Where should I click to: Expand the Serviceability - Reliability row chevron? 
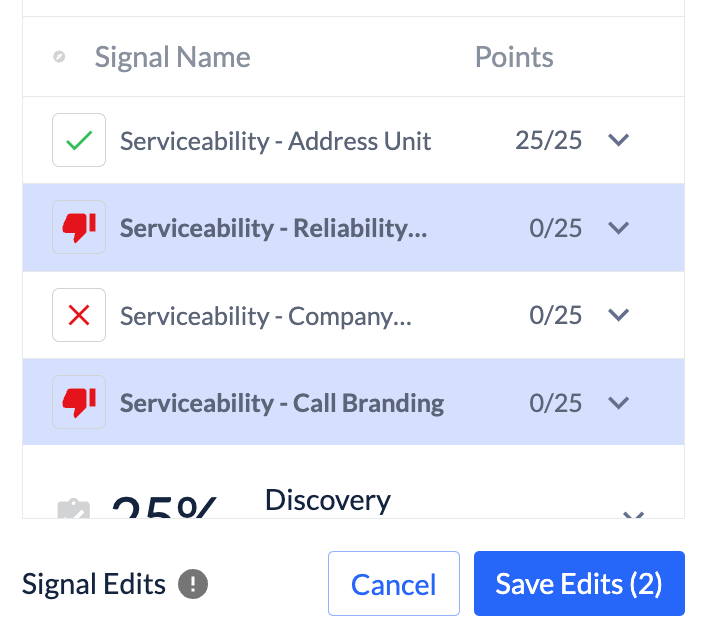[x=619, y=228]
